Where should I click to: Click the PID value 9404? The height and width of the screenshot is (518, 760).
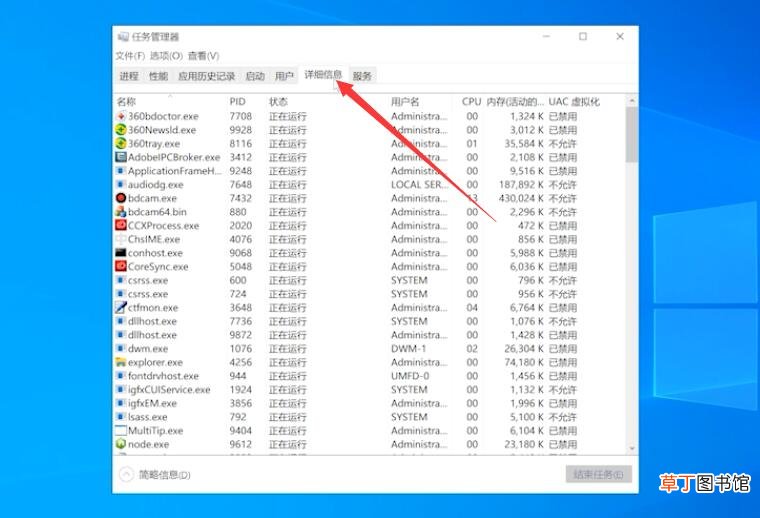click(240, 430)
